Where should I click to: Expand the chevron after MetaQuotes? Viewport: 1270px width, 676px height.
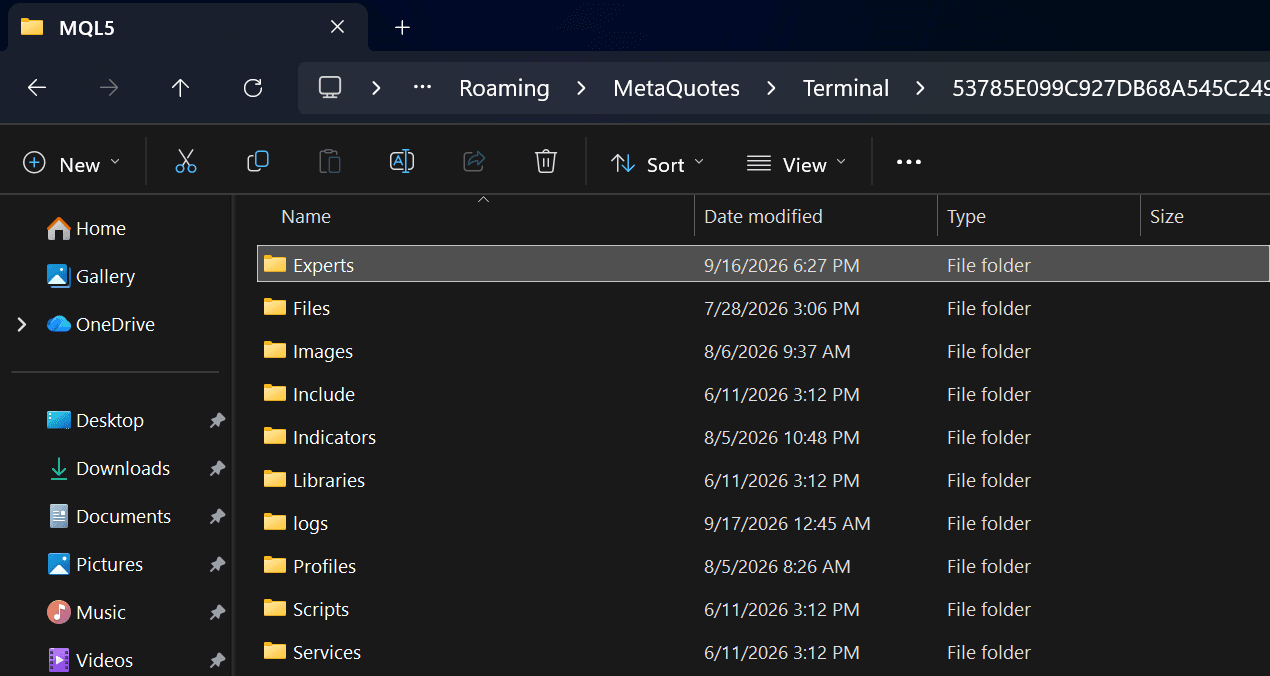coord(772,88)
